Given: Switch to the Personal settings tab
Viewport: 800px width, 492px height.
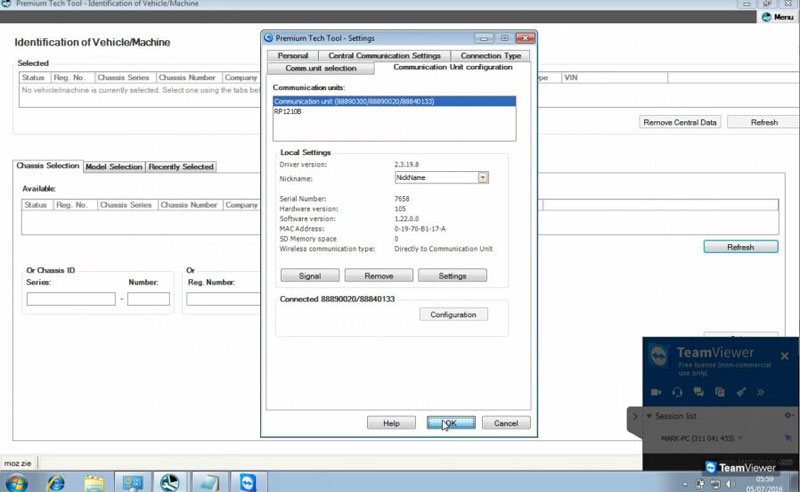Looking at the screenshot, I should 293,55.
